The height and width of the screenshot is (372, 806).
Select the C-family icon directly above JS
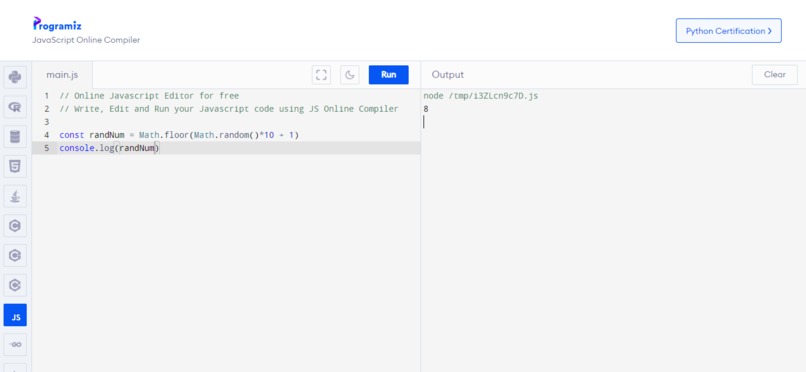(15, 285)
